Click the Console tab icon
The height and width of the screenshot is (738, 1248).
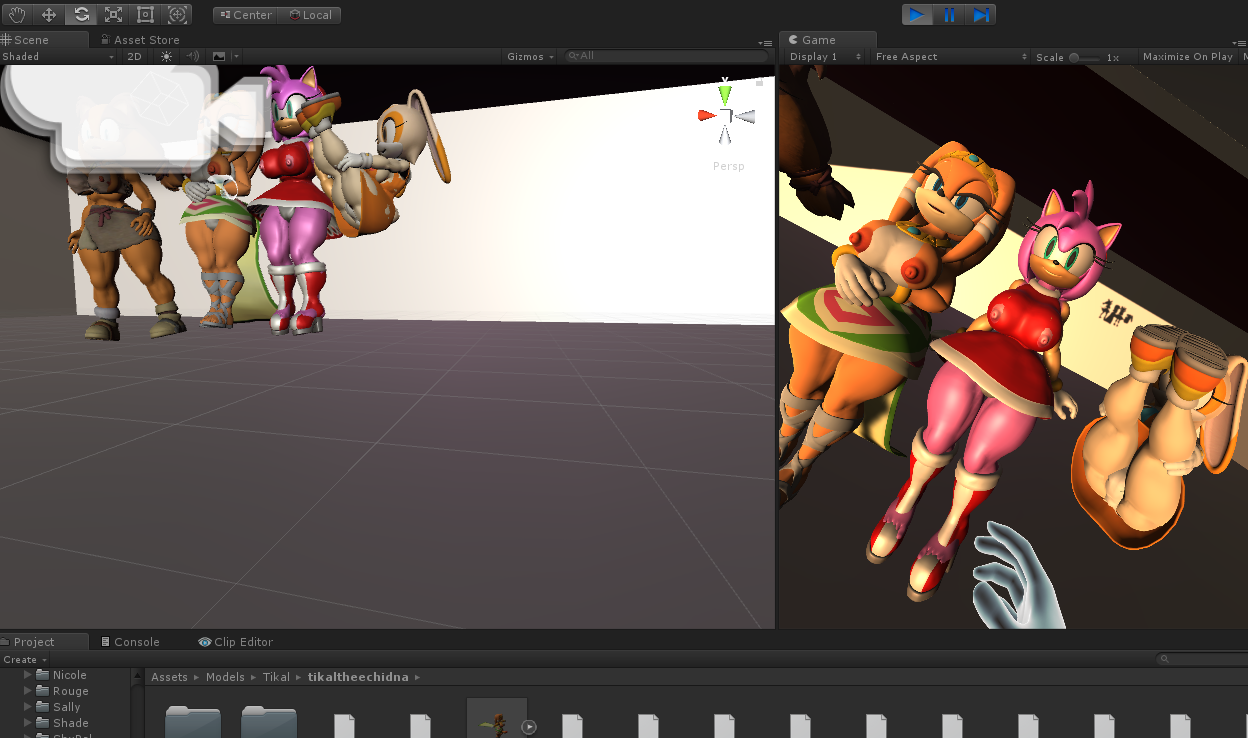point(105,642)
